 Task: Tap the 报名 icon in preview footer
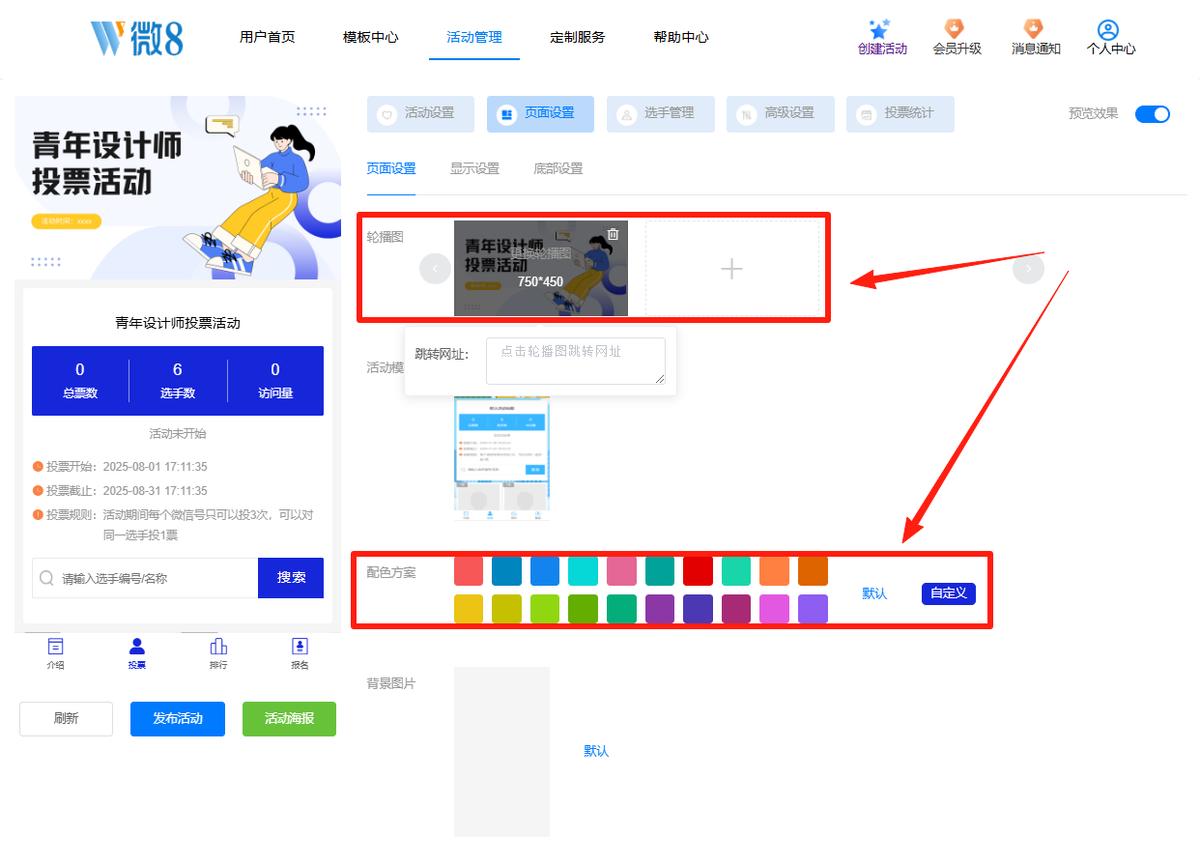pyautogui.click(x=300, y=646)
